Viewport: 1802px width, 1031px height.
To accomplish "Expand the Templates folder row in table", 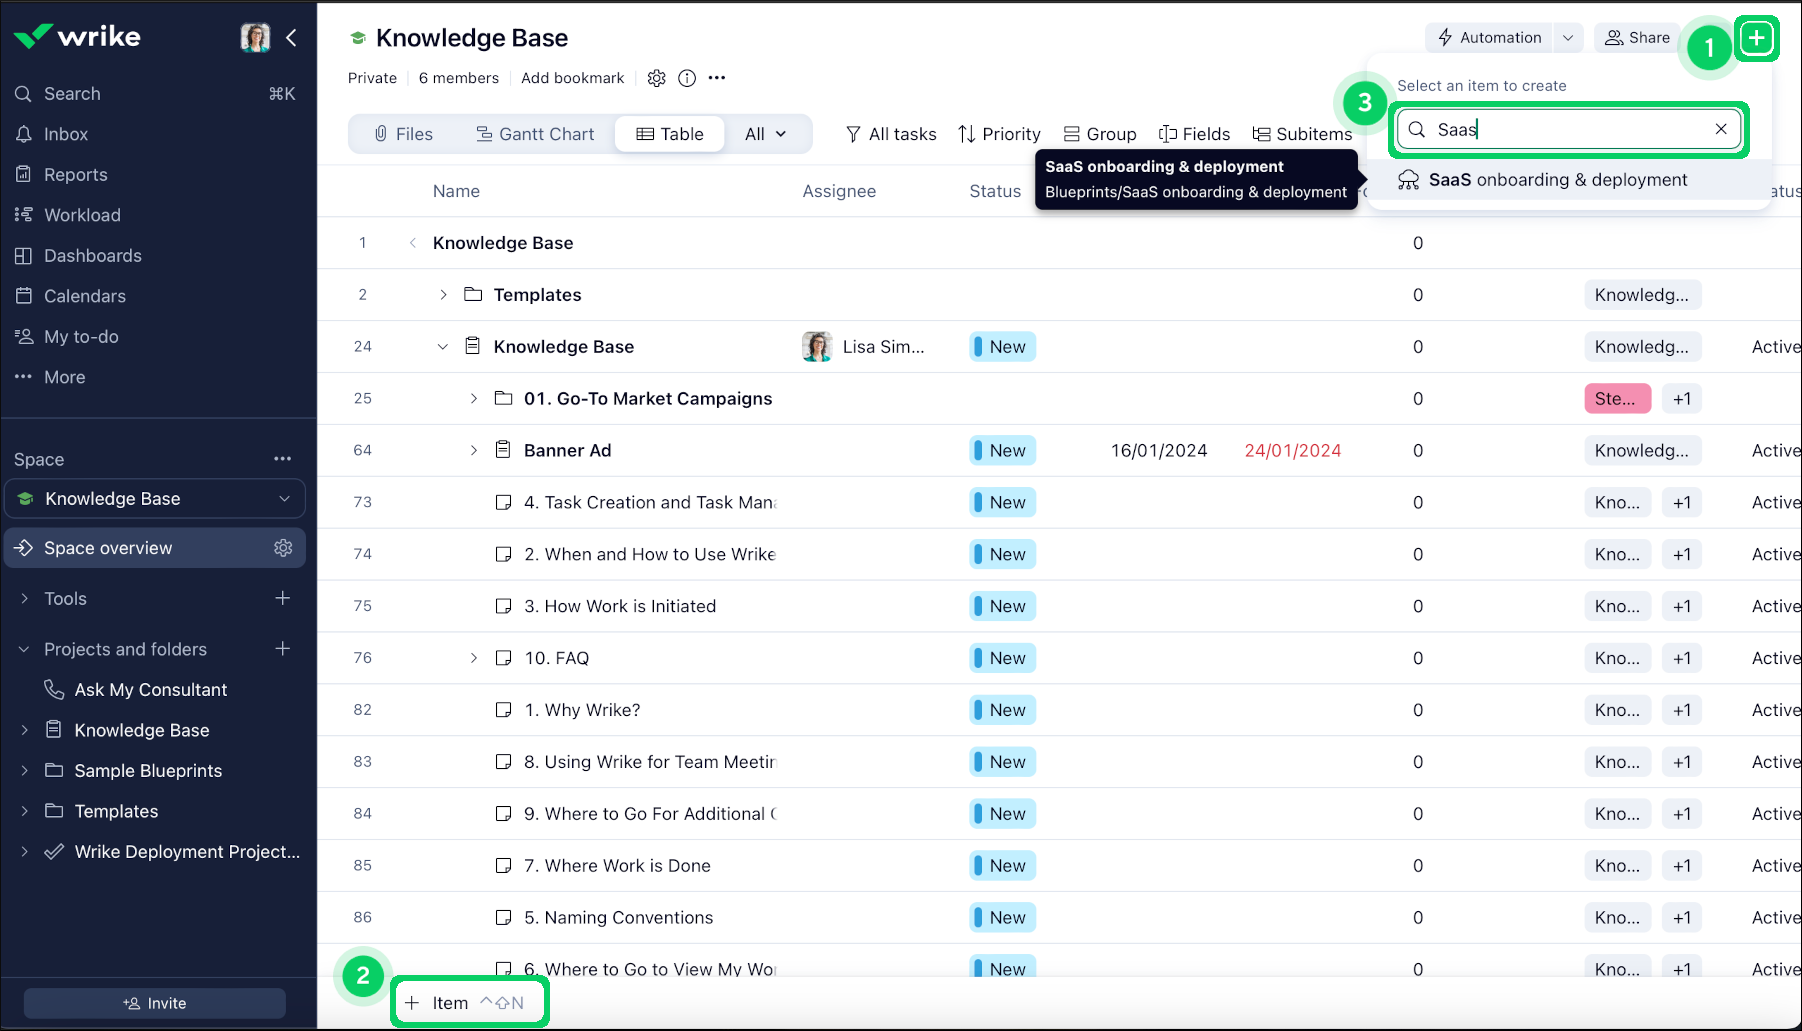I will pos(443,295).
